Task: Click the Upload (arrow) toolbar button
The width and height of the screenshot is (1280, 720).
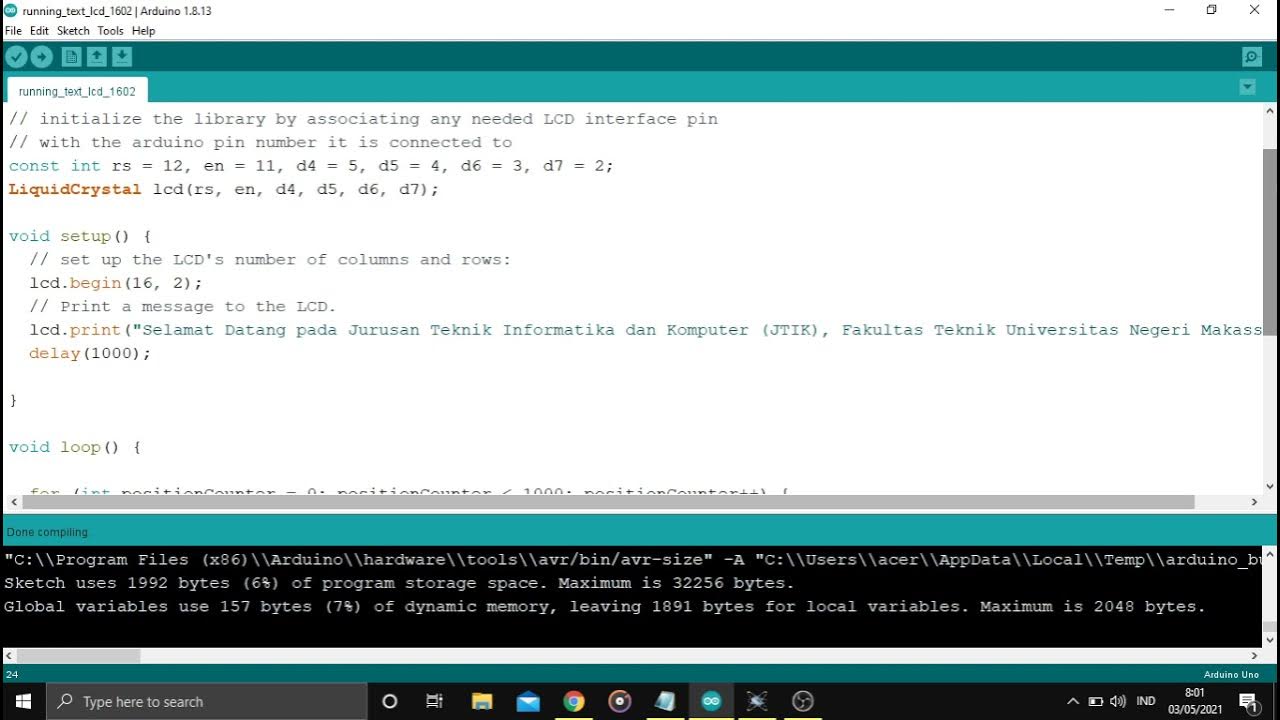Action: pyautogui.click(x=41, y=57)
